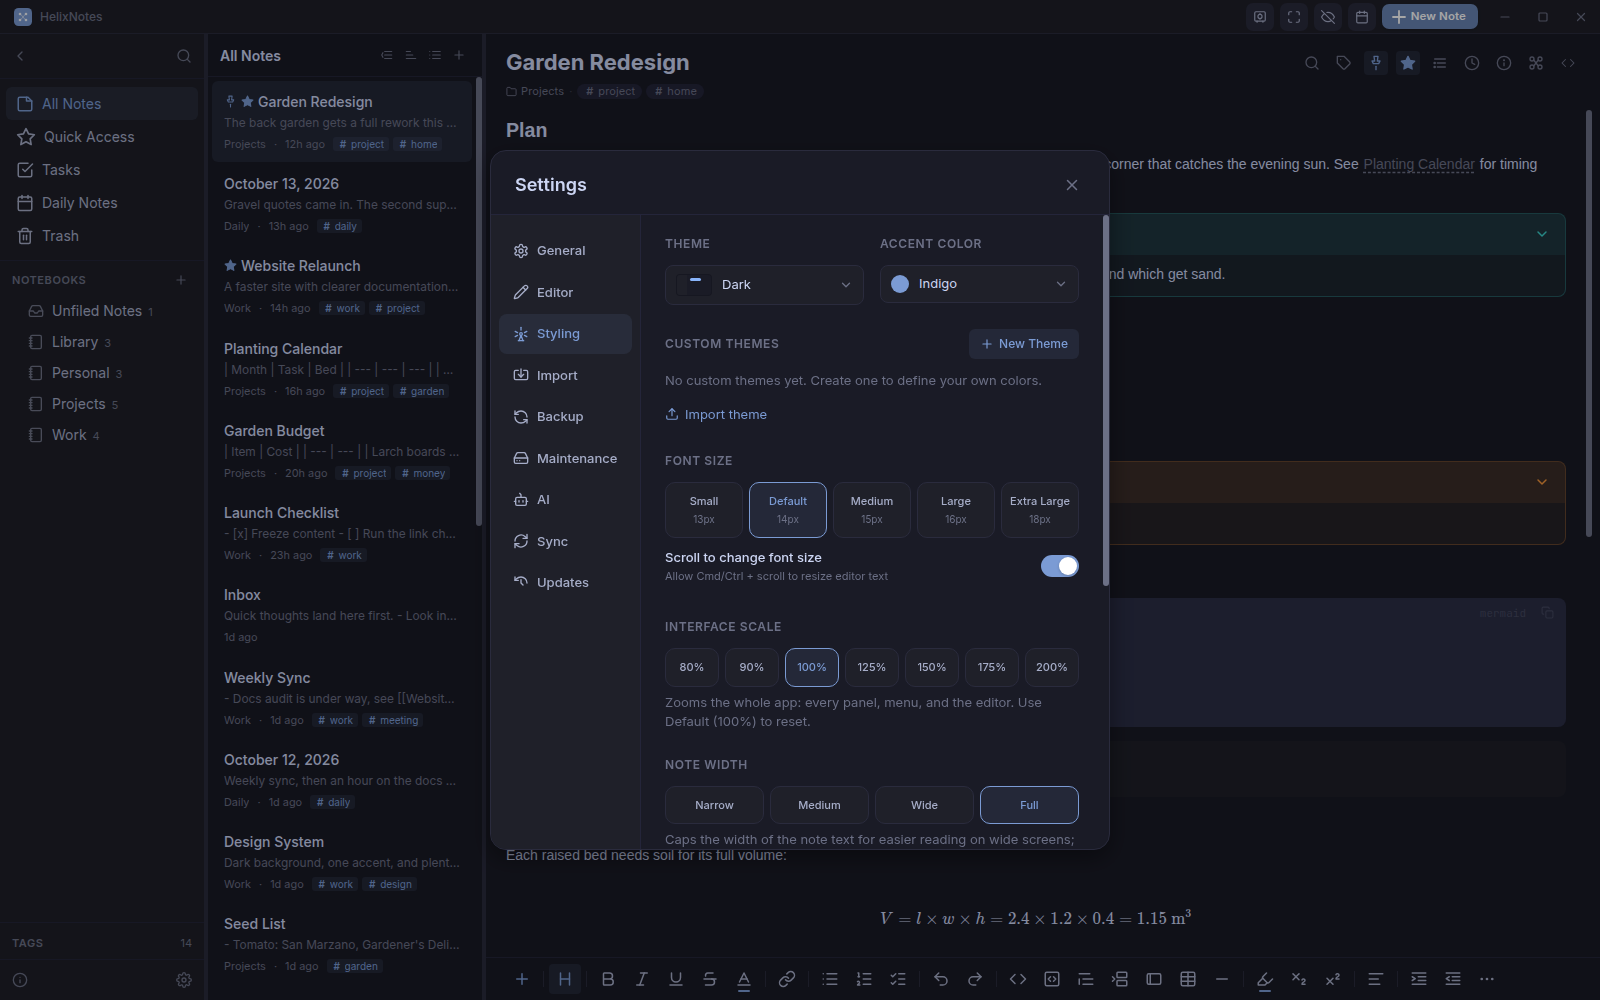Open Daily Notes in the sidebar
The height and width of the screenshot is (1000, 1600).
coord(102,203)
